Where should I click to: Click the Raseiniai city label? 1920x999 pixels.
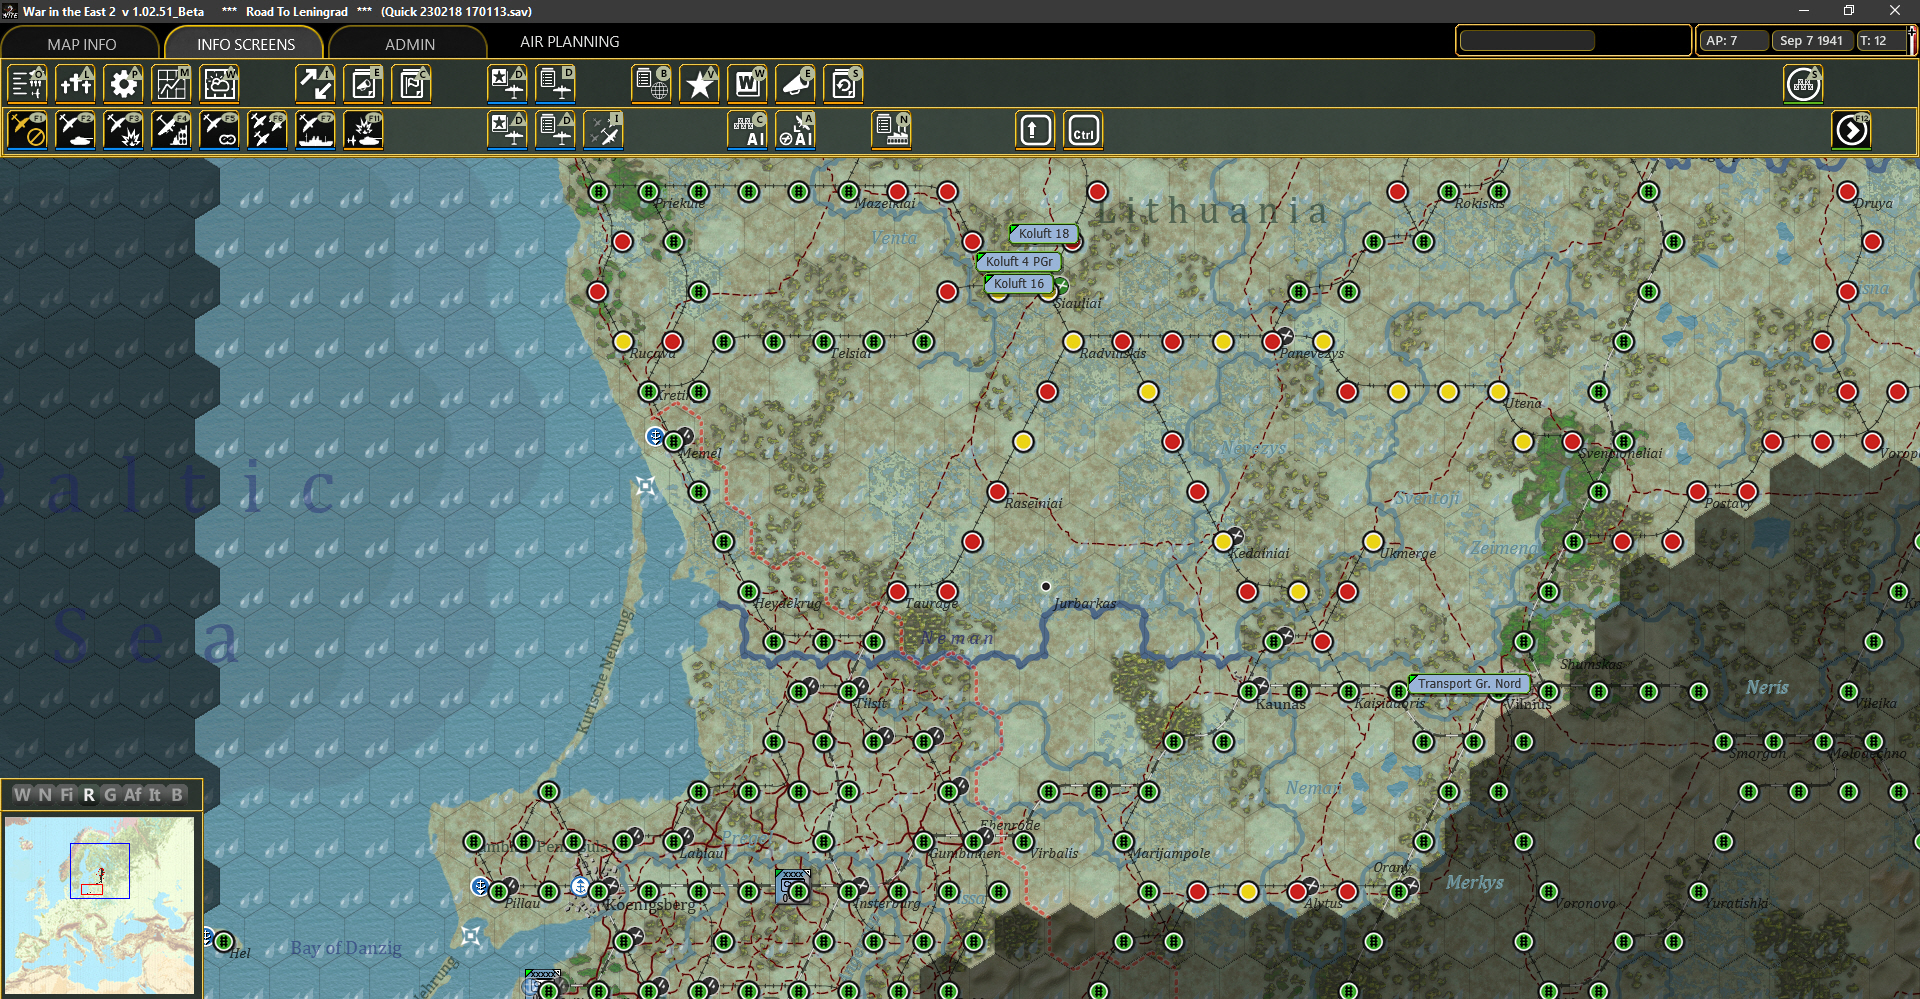pyautogui.click(x=1034, y=503)
